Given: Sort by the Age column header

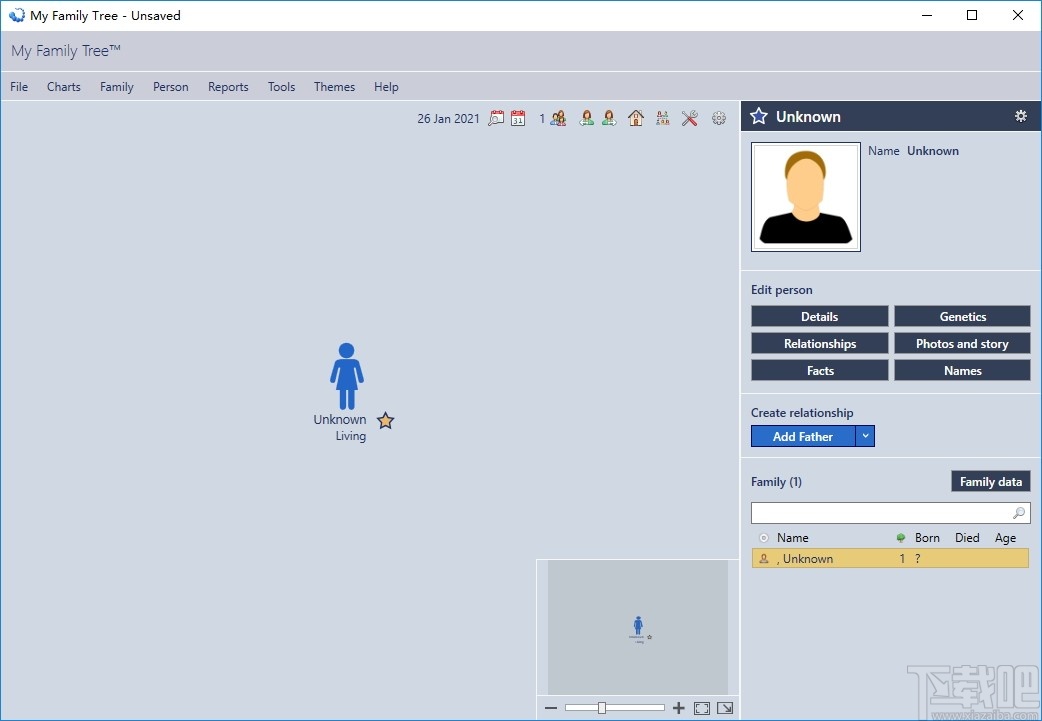Looking at the screenshot, I should tap(1005, 538).
